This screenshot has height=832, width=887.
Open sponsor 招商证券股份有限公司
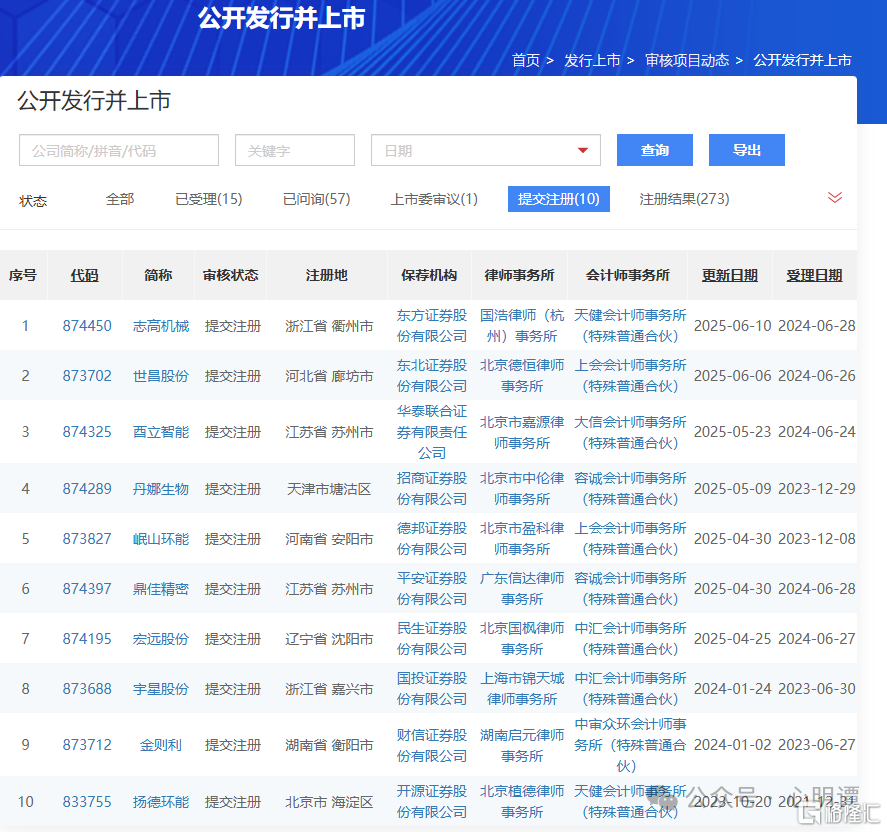tap(432, 489)
